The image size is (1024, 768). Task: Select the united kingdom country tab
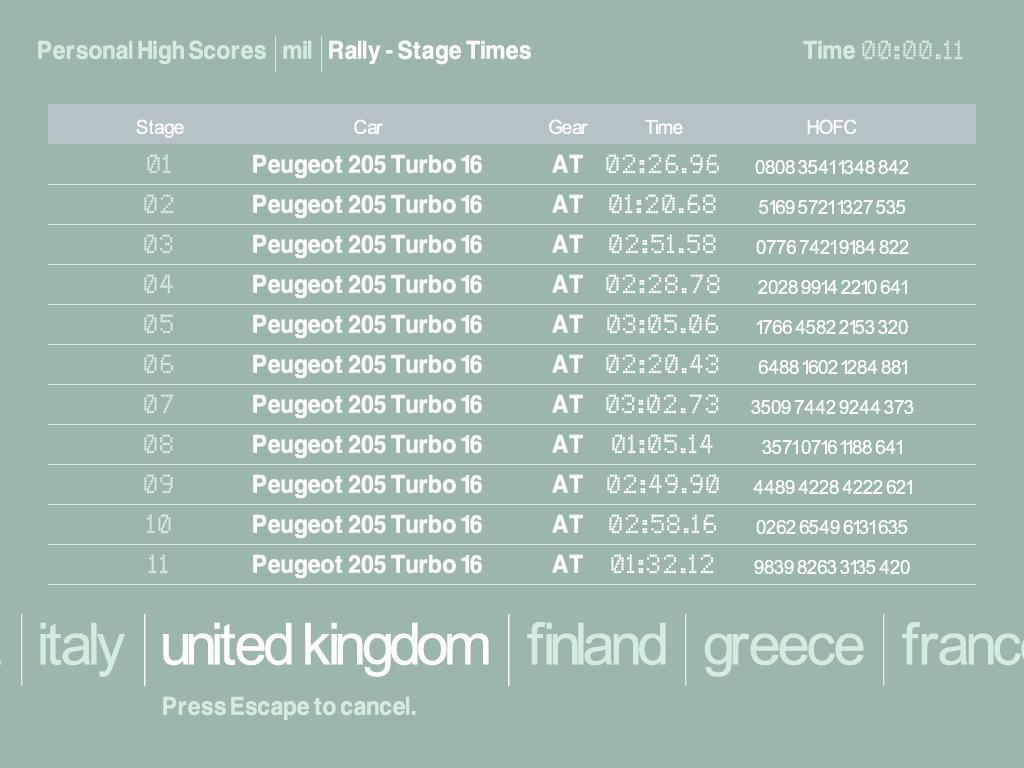325,646
